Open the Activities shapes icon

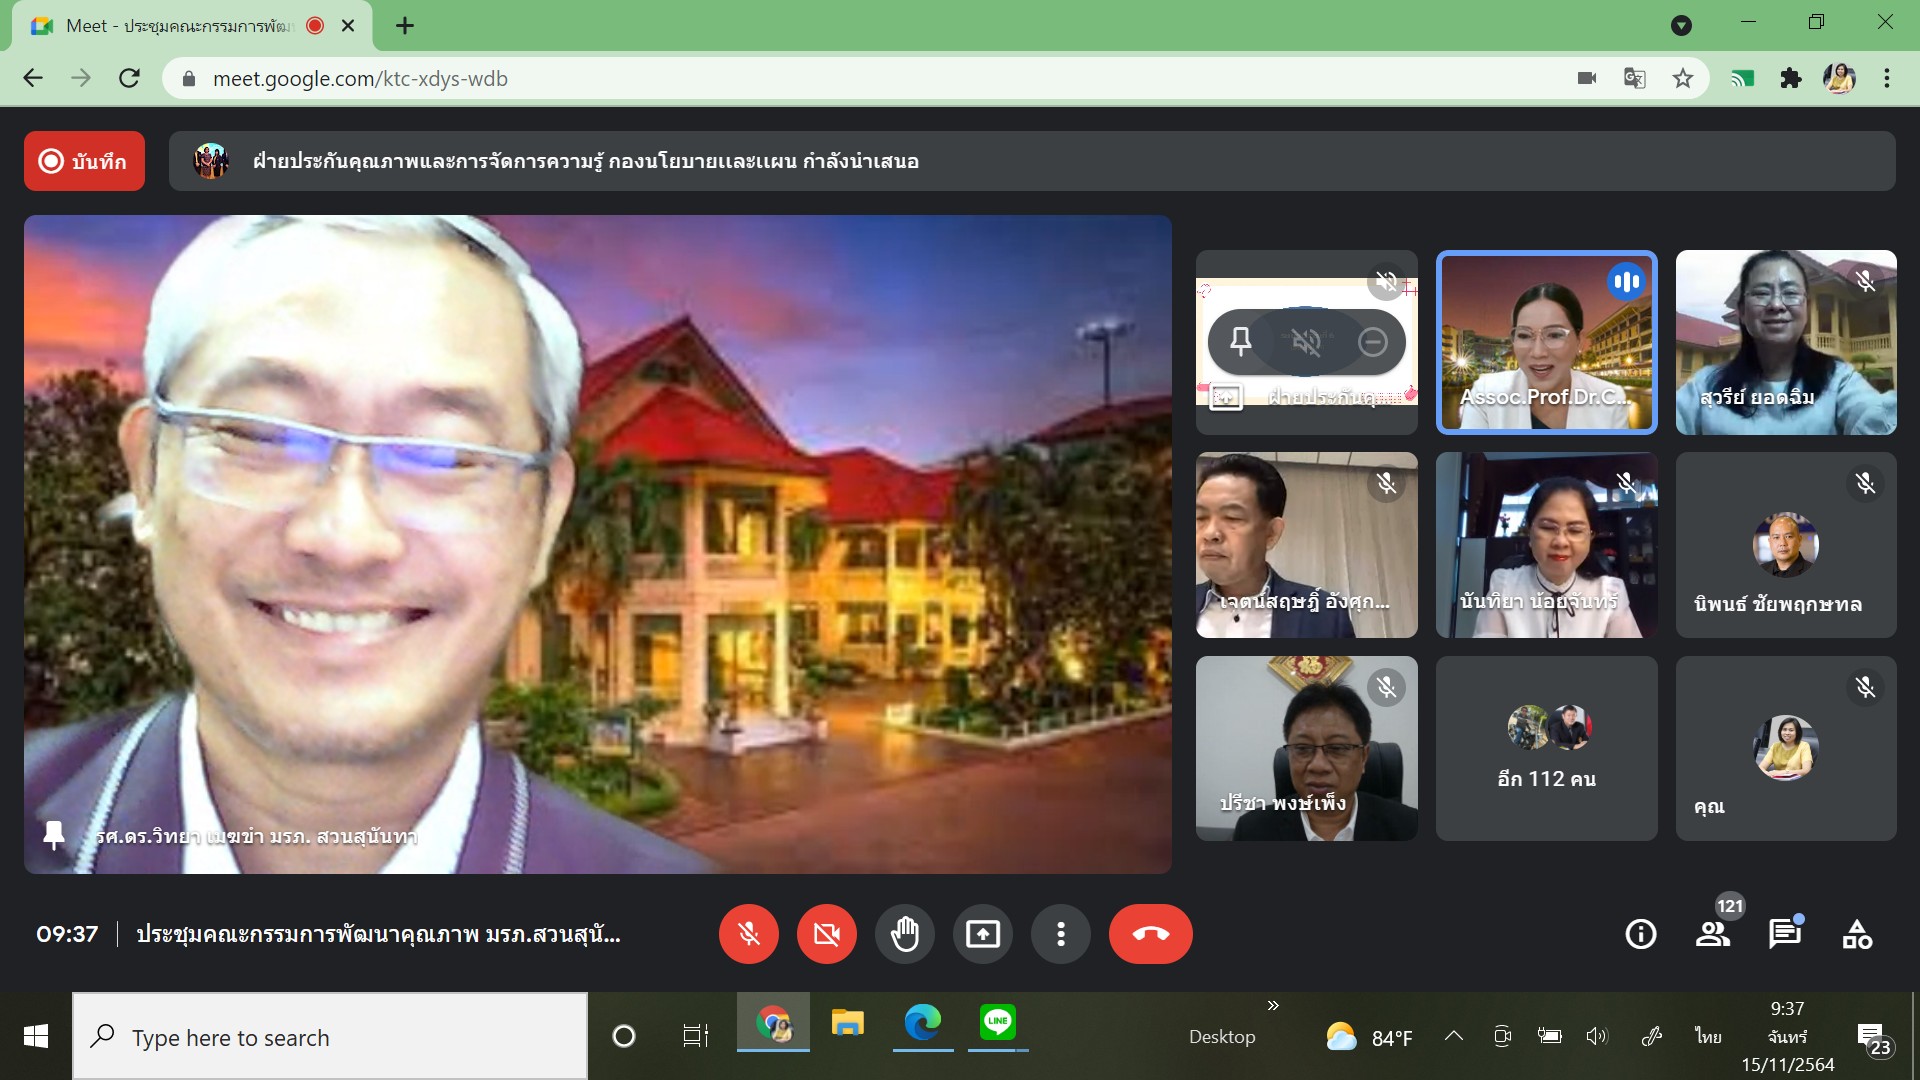click(x=1857, y=934)
